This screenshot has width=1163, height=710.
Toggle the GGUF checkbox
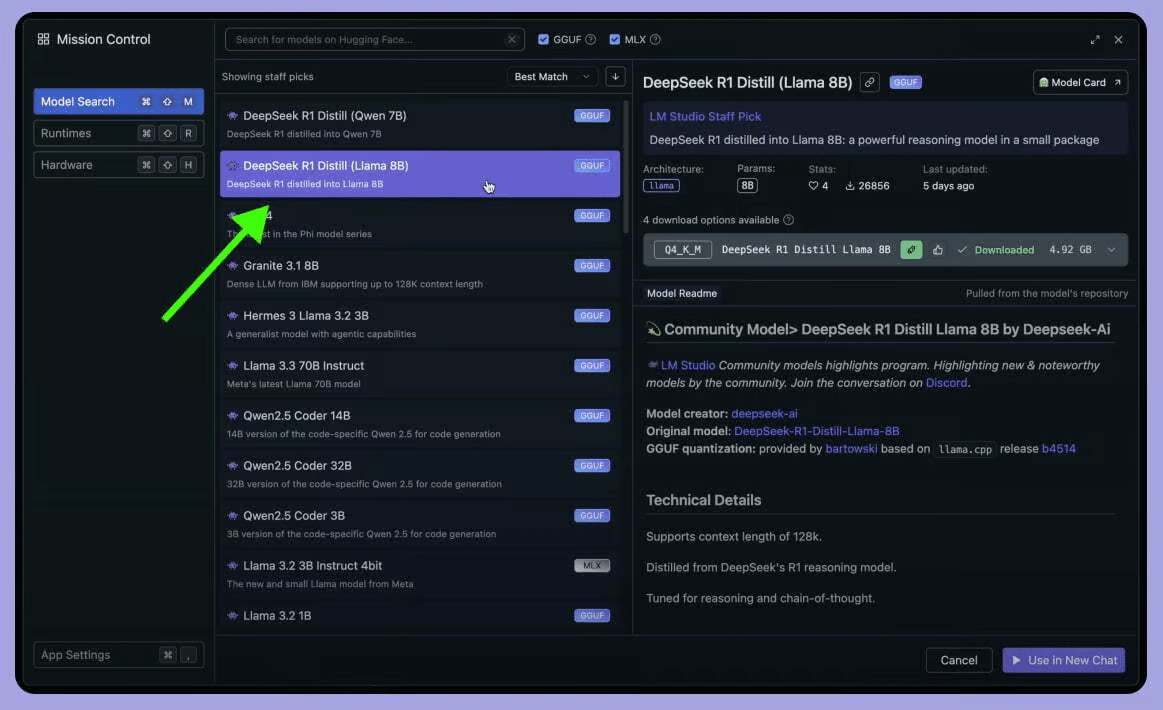click(x=544, y=39)
